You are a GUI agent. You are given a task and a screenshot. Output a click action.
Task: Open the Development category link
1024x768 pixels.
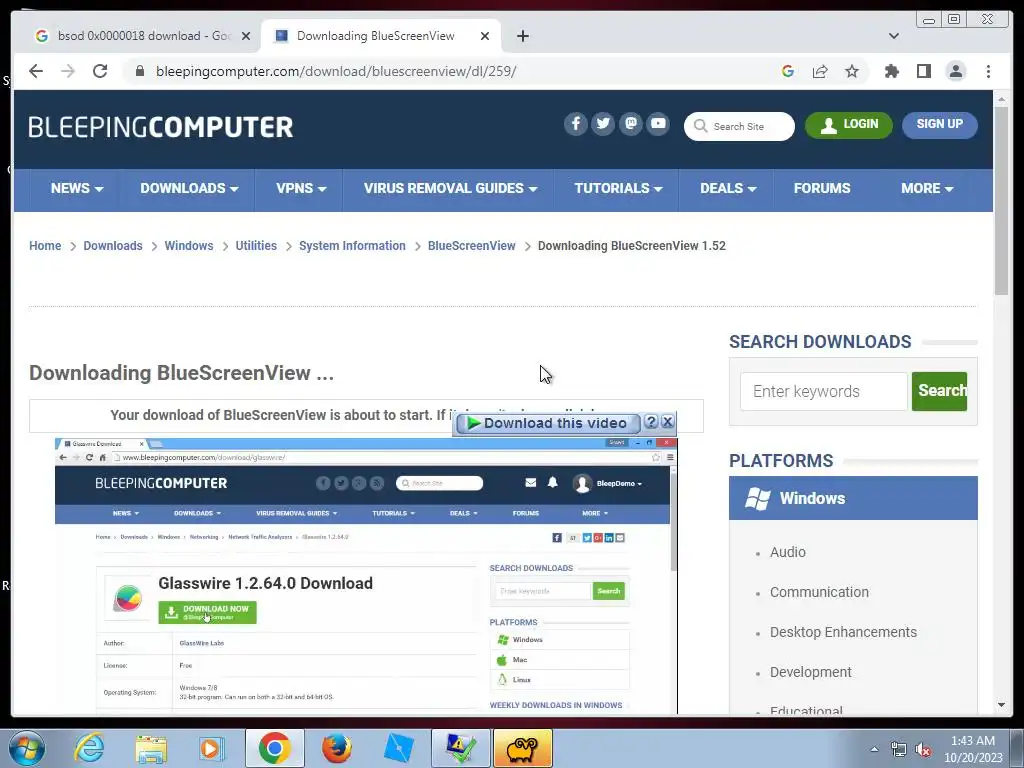coord(810,672)
